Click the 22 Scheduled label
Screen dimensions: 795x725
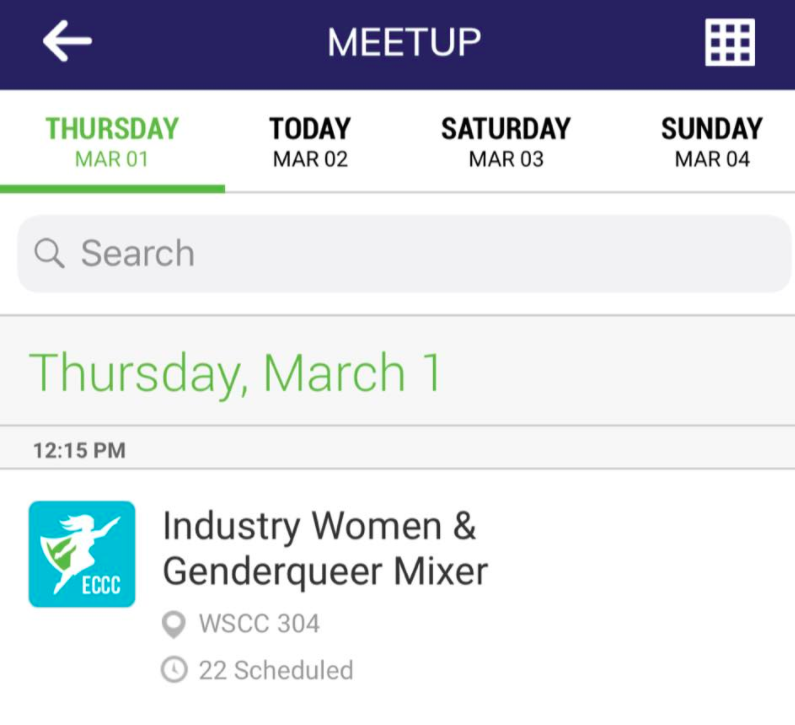pos(276,670)
